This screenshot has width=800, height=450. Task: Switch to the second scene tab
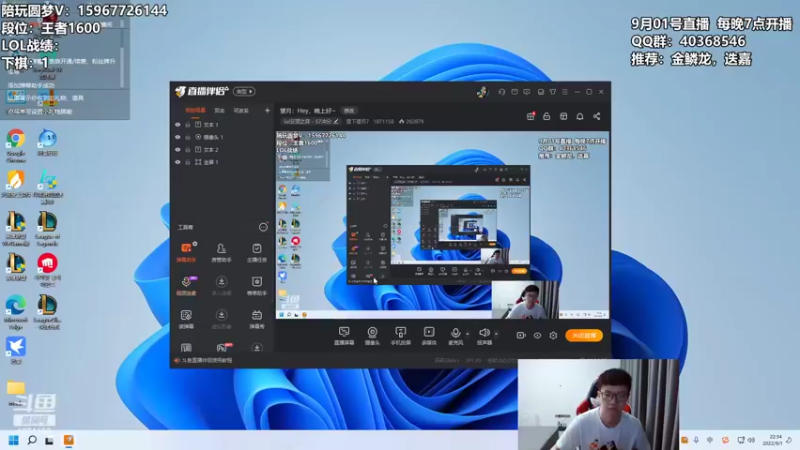pyautogui.click(x=219, y=110)
